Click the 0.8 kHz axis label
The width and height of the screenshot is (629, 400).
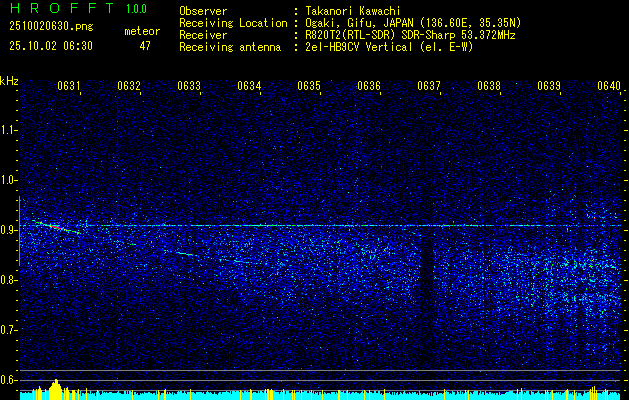pos(9,280)
